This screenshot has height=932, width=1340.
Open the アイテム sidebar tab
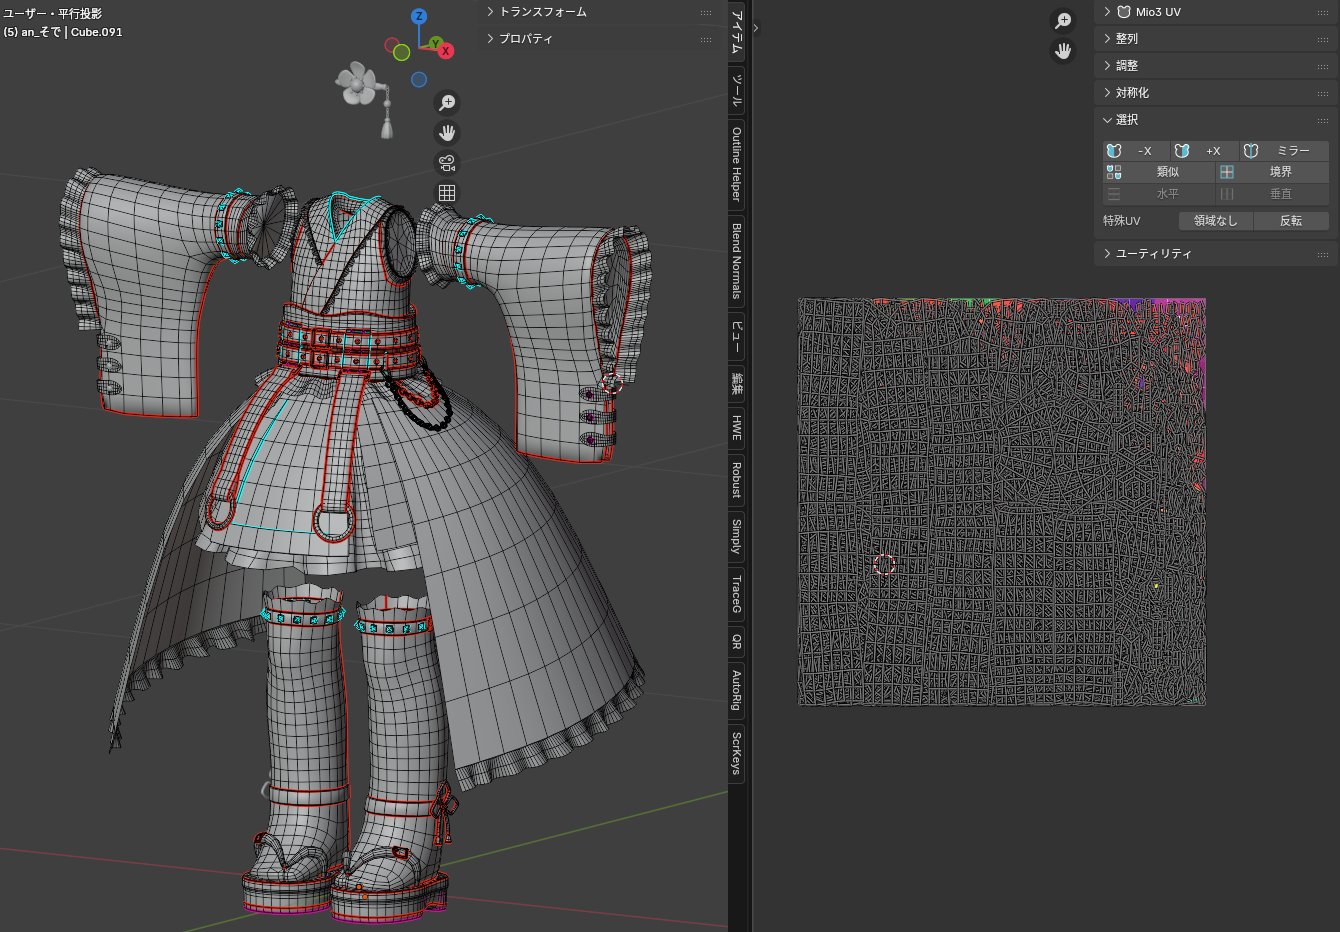click(737, 32)
